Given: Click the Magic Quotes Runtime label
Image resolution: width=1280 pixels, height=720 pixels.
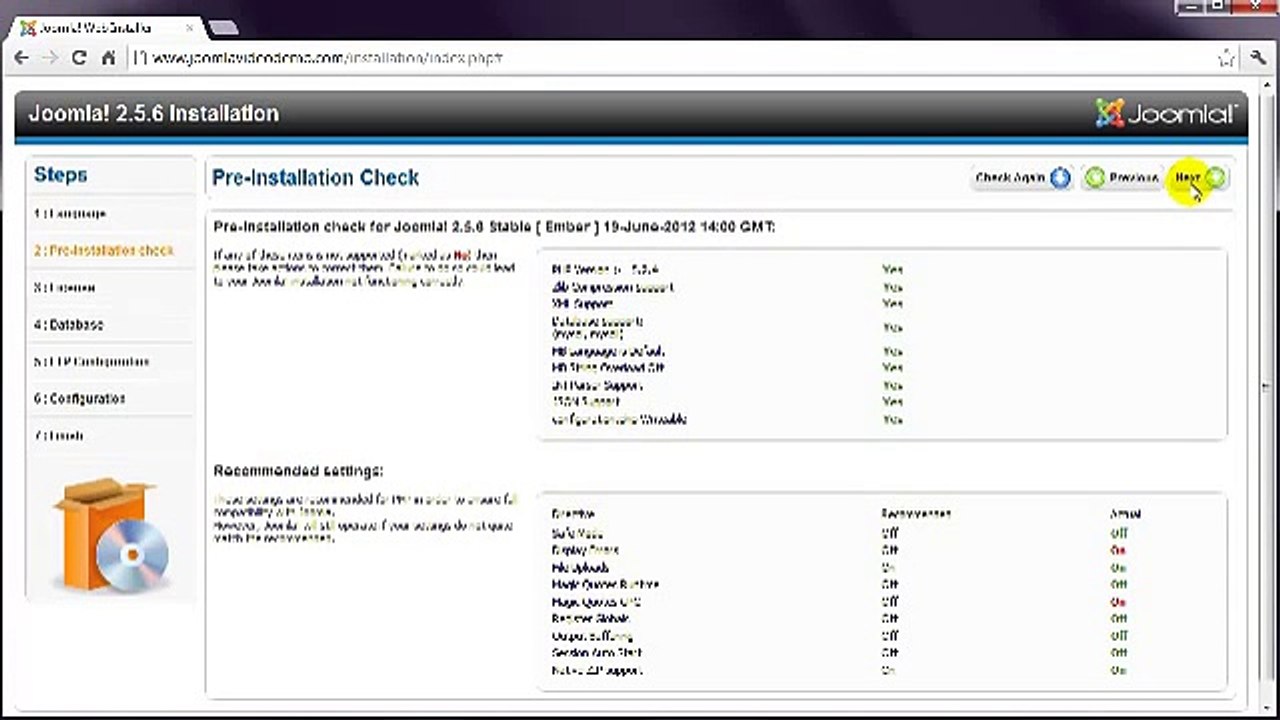Looking at the screenshot, I should [x=605, y=585].
